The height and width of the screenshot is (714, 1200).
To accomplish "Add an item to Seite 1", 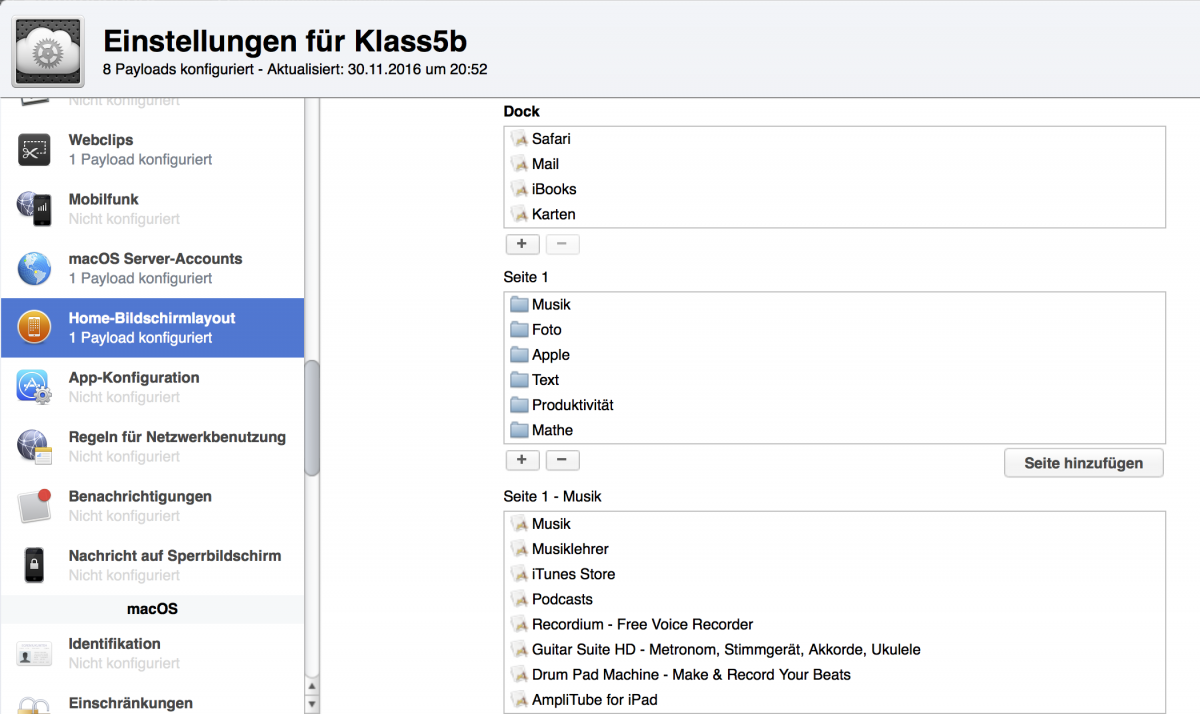I will tap(523, 460).
